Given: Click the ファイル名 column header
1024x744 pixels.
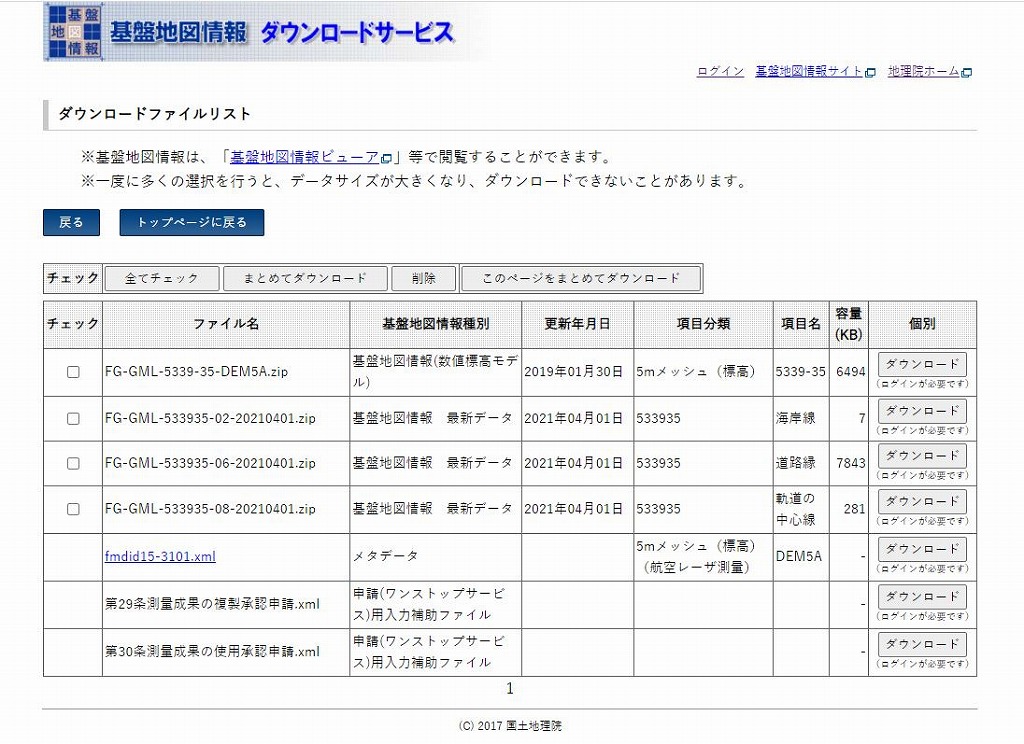Looking at the screenshot, I should [226, 324].
